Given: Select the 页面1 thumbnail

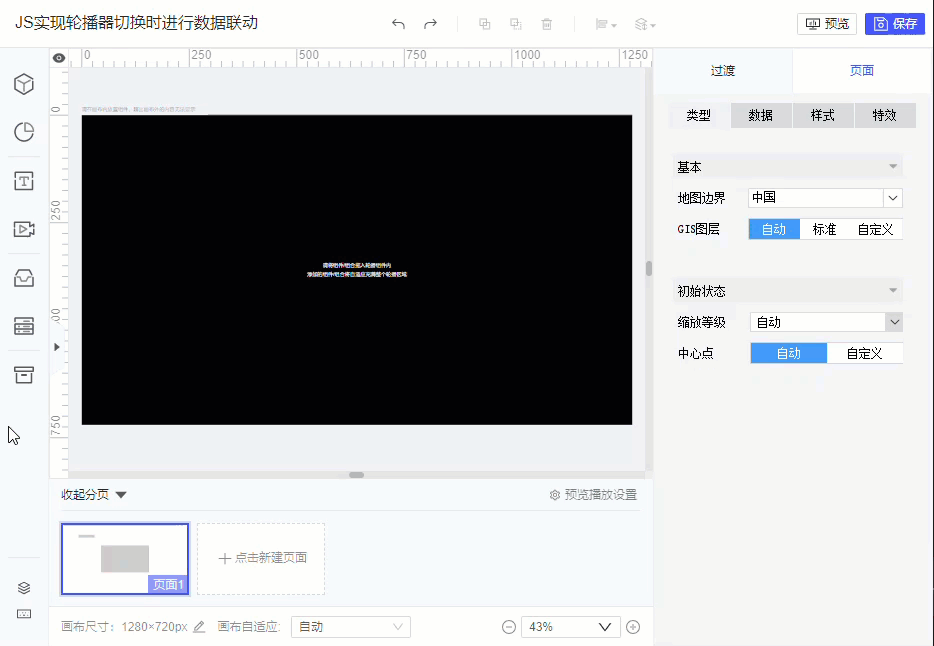Looking at the screenshot, I should click(x=125, y=558).
